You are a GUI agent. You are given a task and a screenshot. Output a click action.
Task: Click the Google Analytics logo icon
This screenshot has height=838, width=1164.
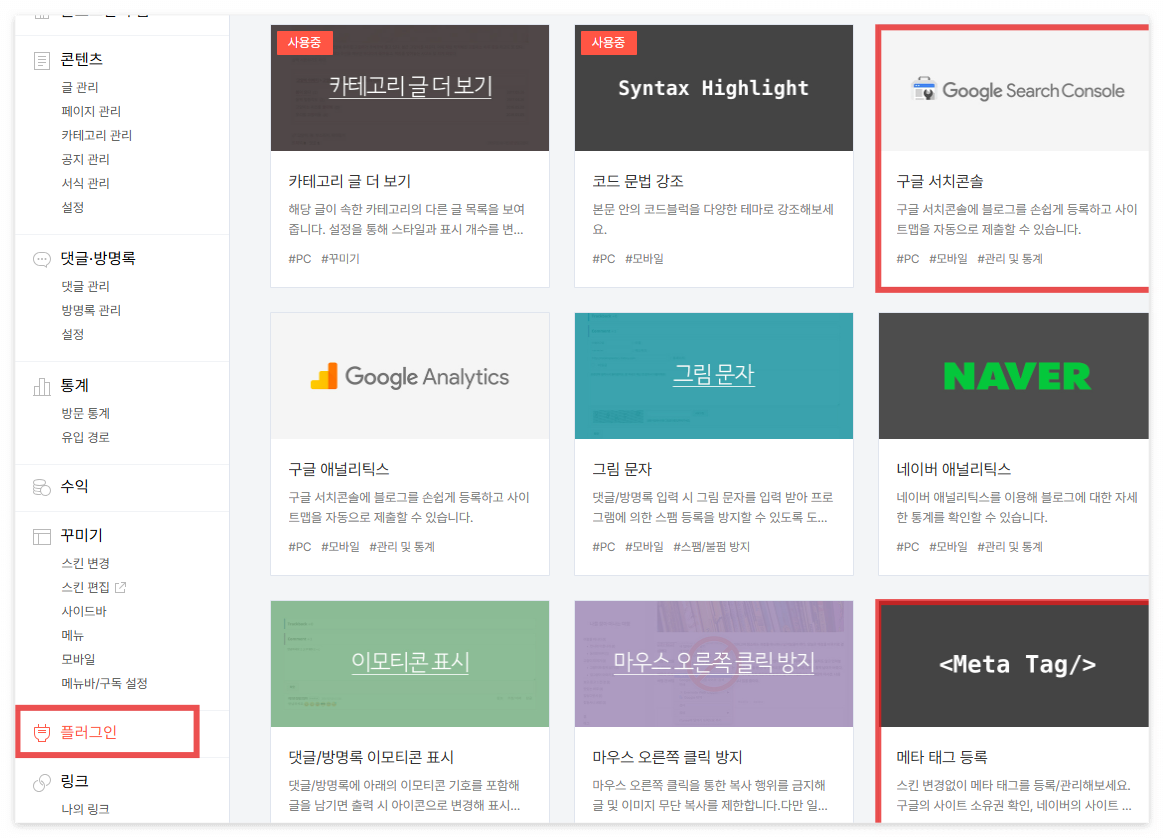coord(324,376)
